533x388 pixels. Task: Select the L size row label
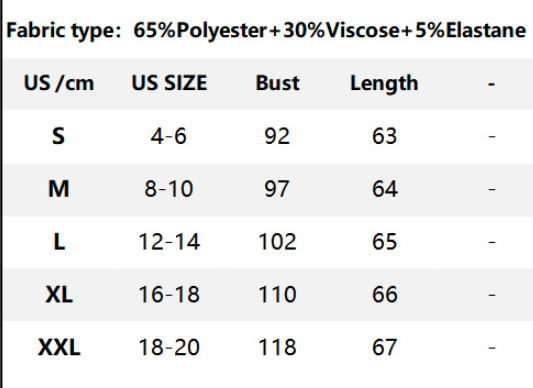point(59,242)
